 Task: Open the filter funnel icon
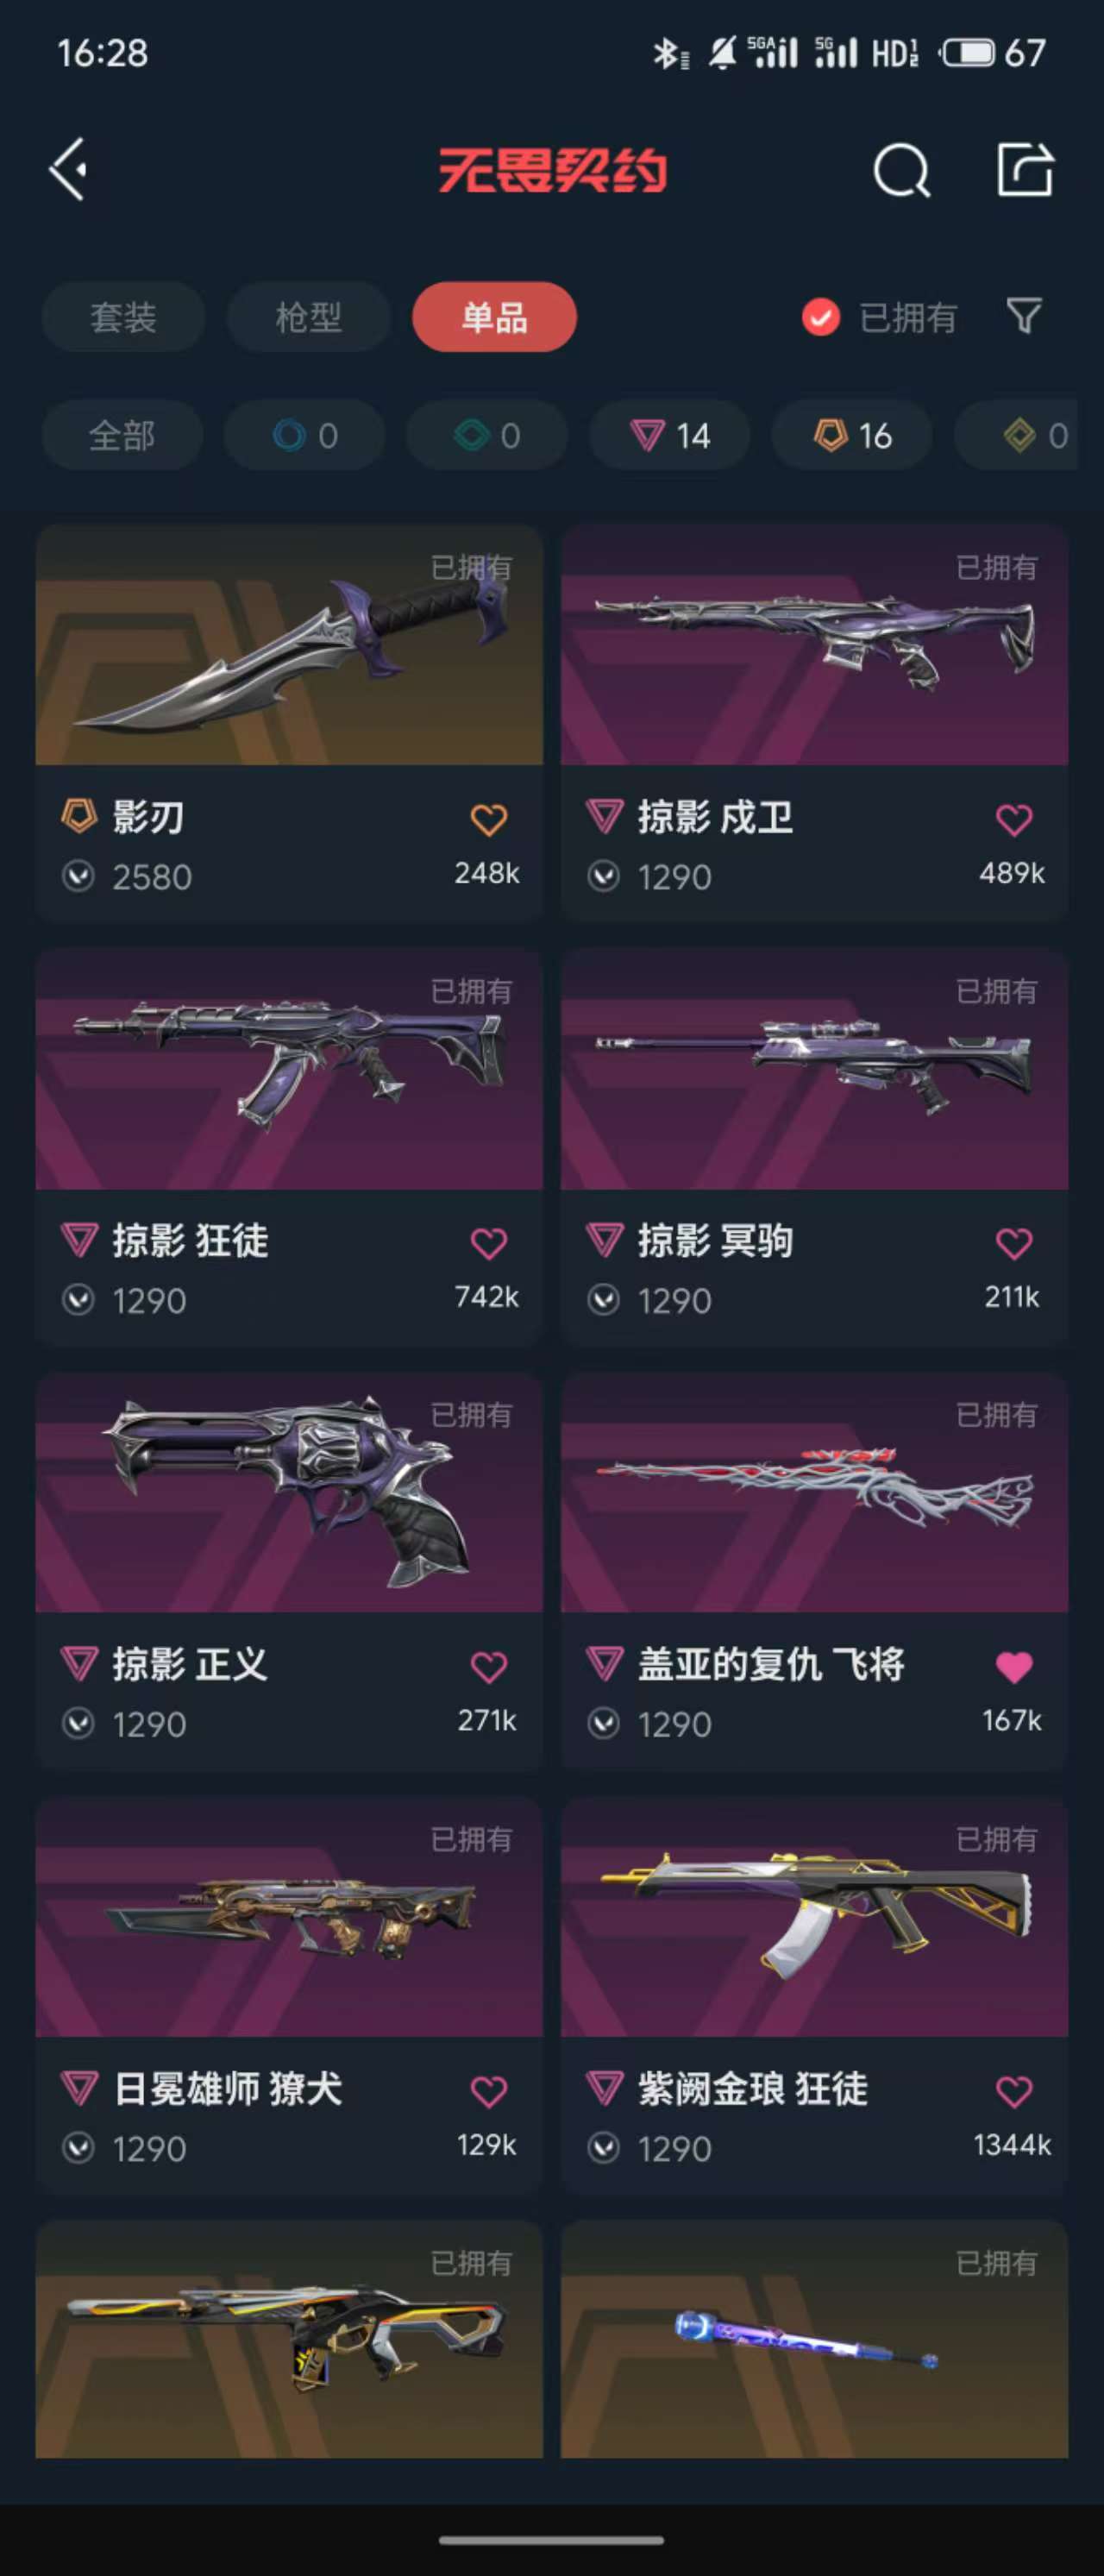(1024, 316)
